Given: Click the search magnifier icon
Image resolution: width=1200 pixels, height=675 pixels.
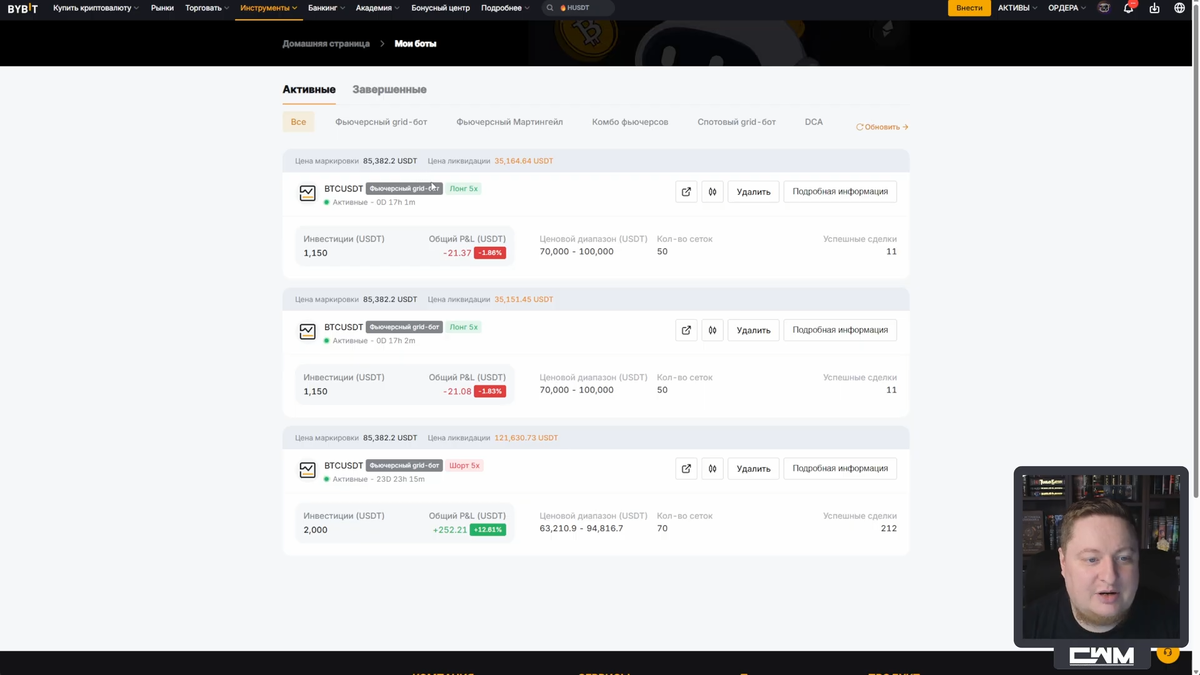Looking at the screenshot, I should point(549,8).
